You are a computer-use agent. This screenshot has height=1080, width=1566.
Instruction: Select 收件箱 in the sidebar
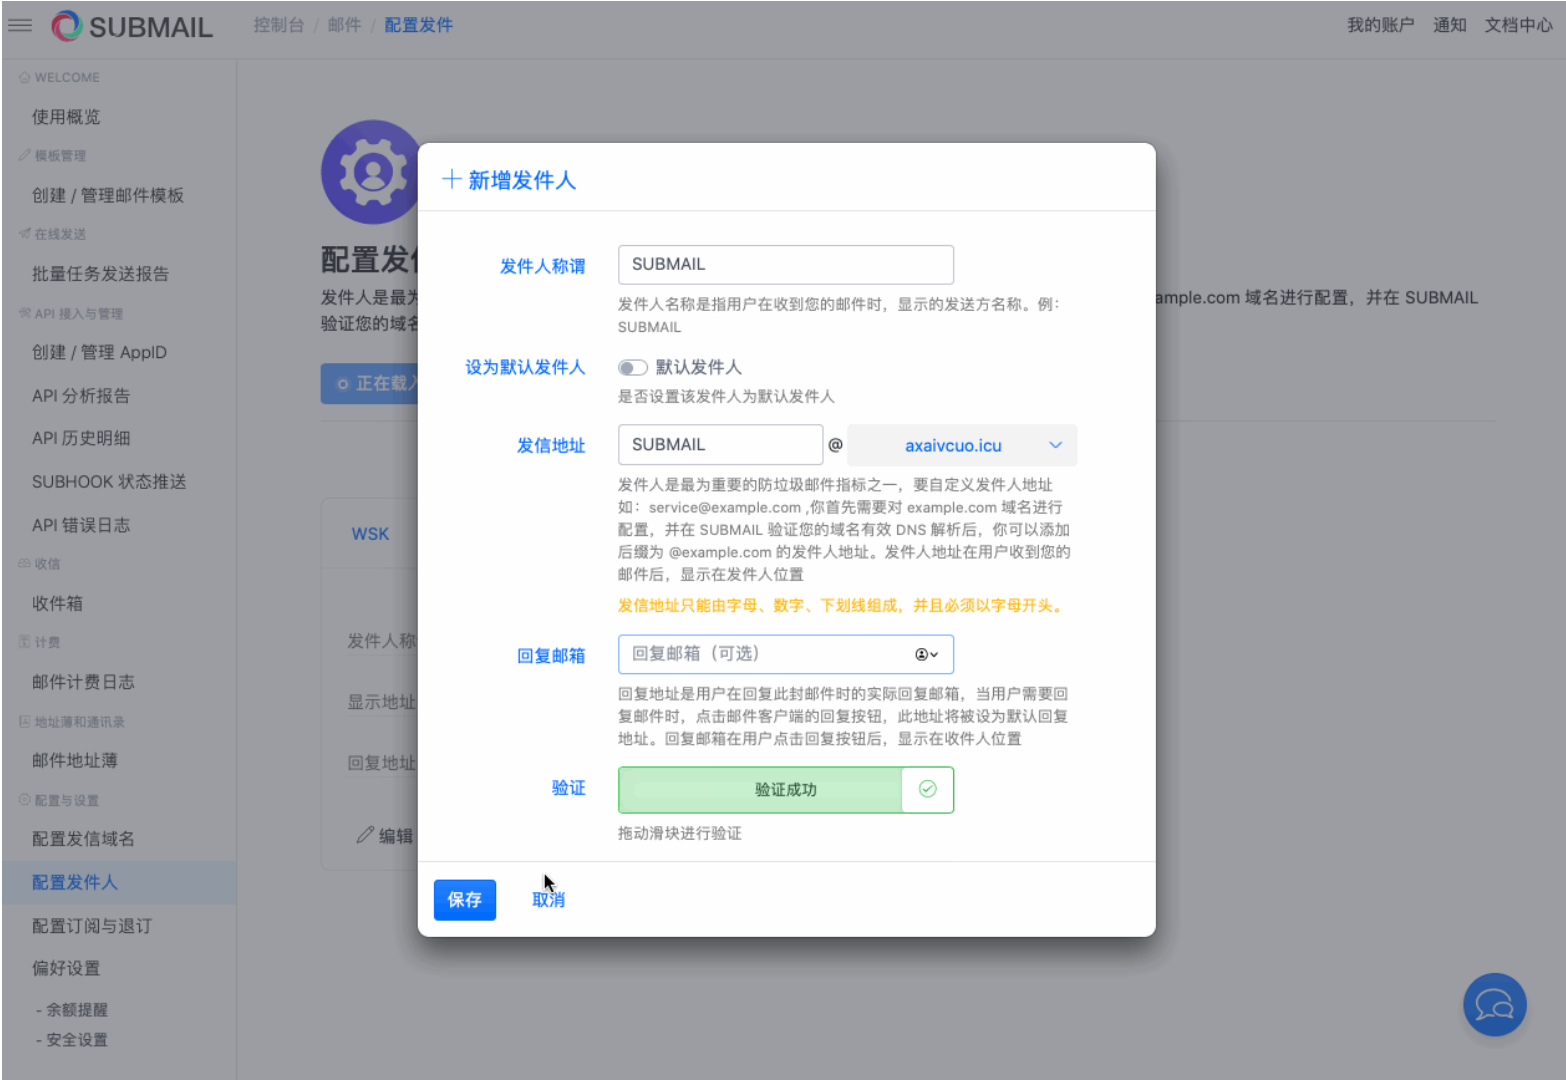pyautogui.click(x=57, y=603)
